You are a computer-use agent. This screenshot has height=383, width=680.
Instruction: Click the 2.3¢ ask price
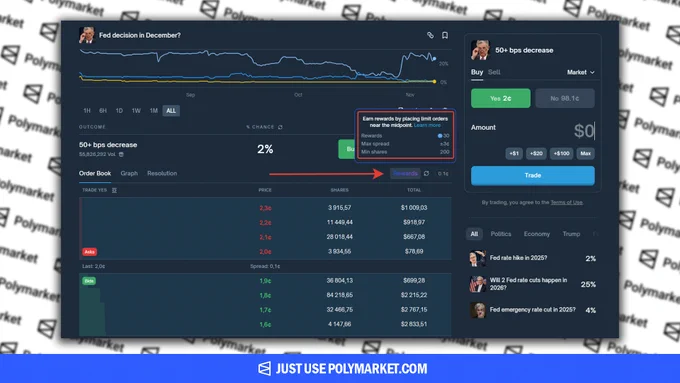pos(265,208)
